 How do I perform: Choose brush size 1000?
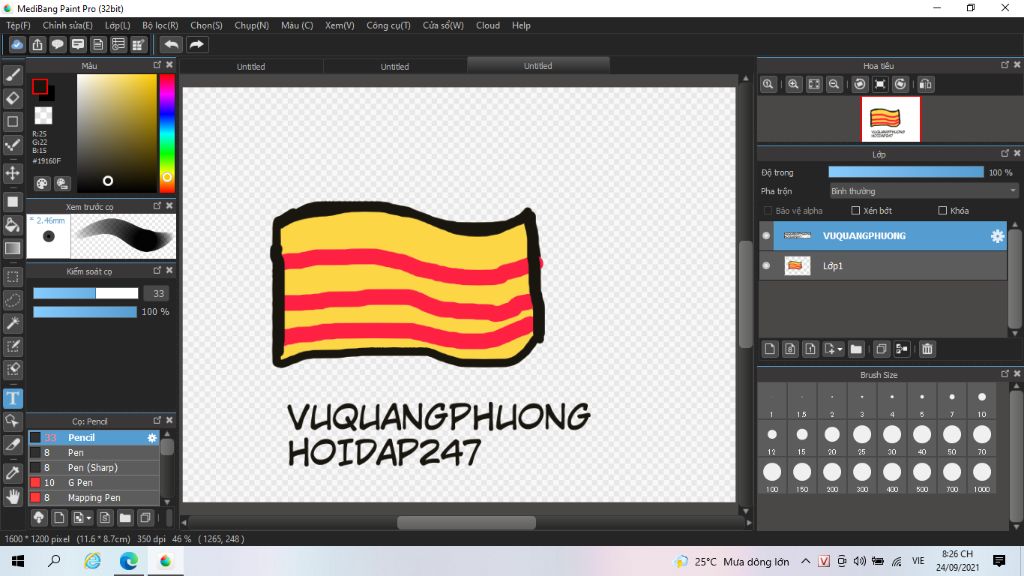pos(982,477)
